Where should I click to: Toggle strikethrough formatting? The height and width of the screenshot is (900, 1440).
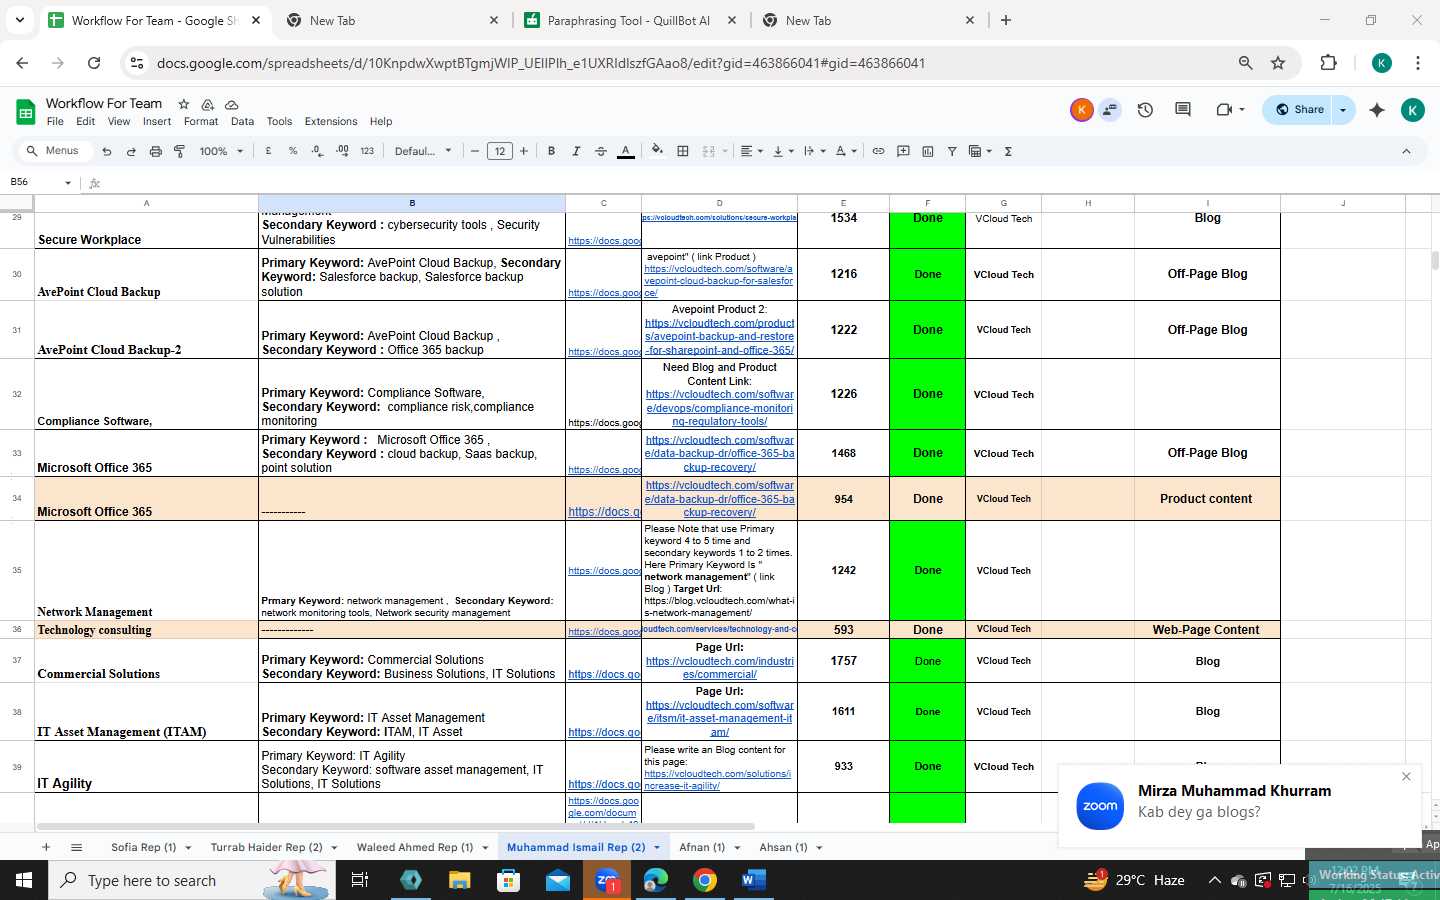(x=601, y=151)
